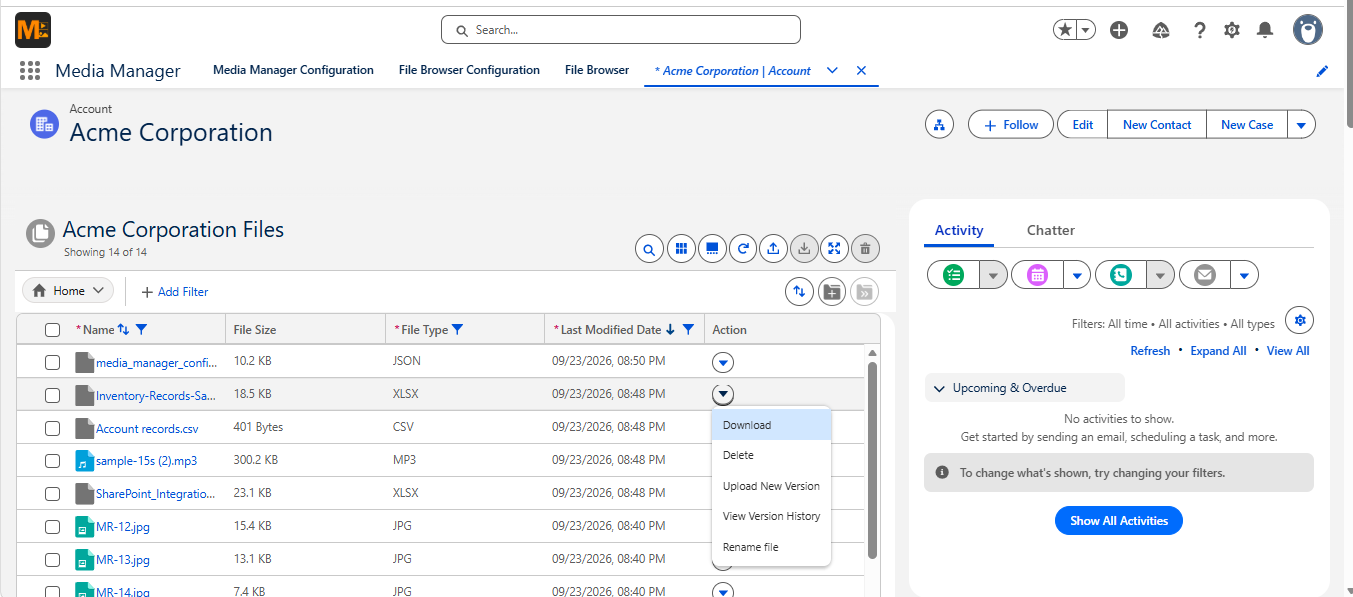Choose Rename file from the menu

[x=751, y=547]
